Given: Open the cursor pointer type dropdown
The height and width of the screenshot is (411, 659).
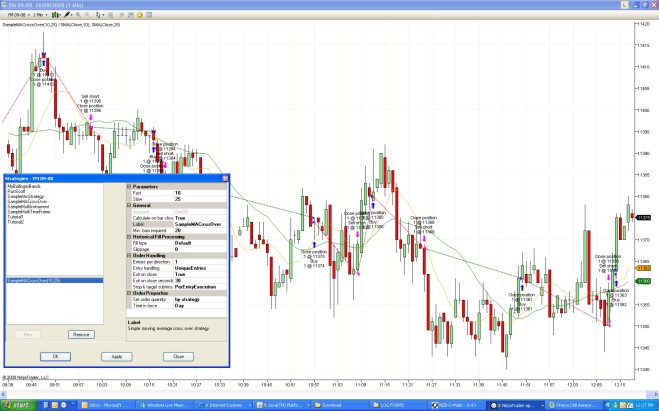Looking at the screenshot, I should click(x=99, y=15).
